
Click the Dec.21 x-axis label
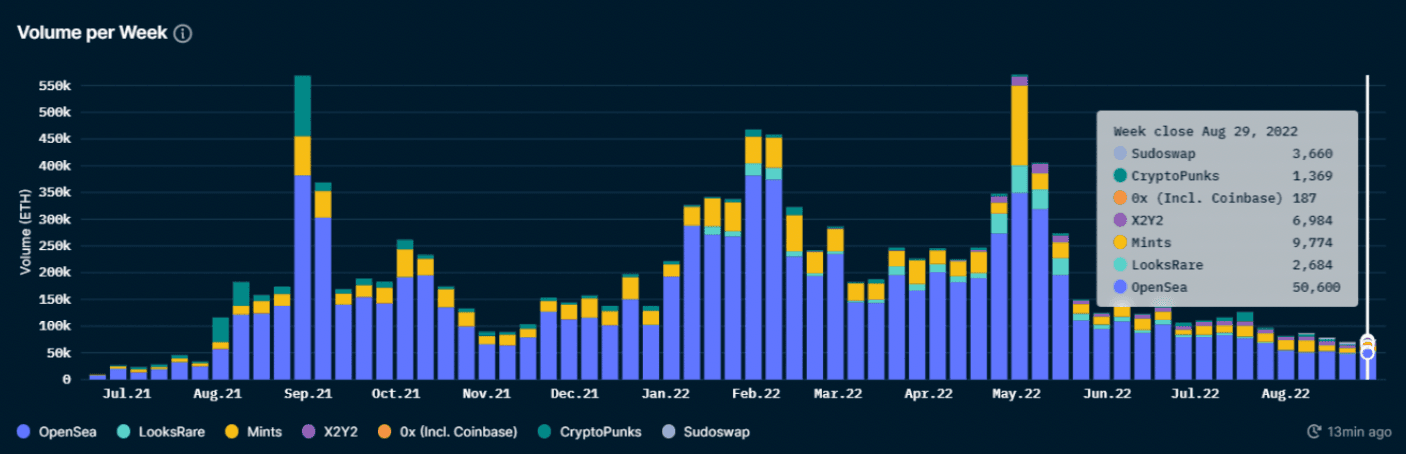coord(576,394)
